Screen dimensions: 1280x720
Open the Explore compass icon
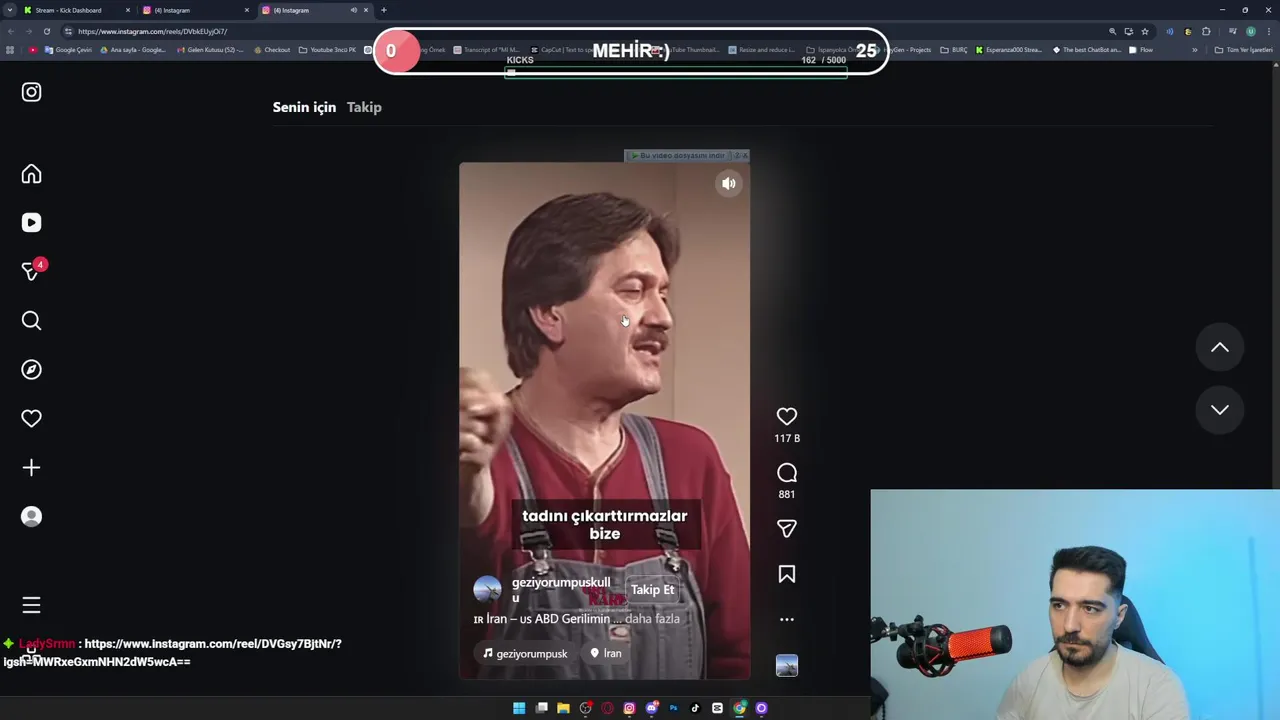pyautogui.click(x=31, y=369)
